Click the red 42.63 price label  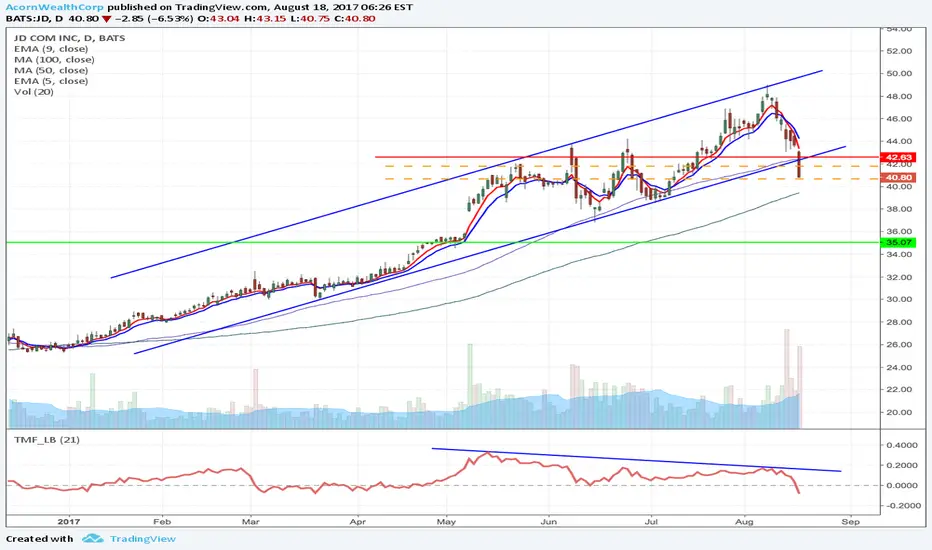[899, 158]
